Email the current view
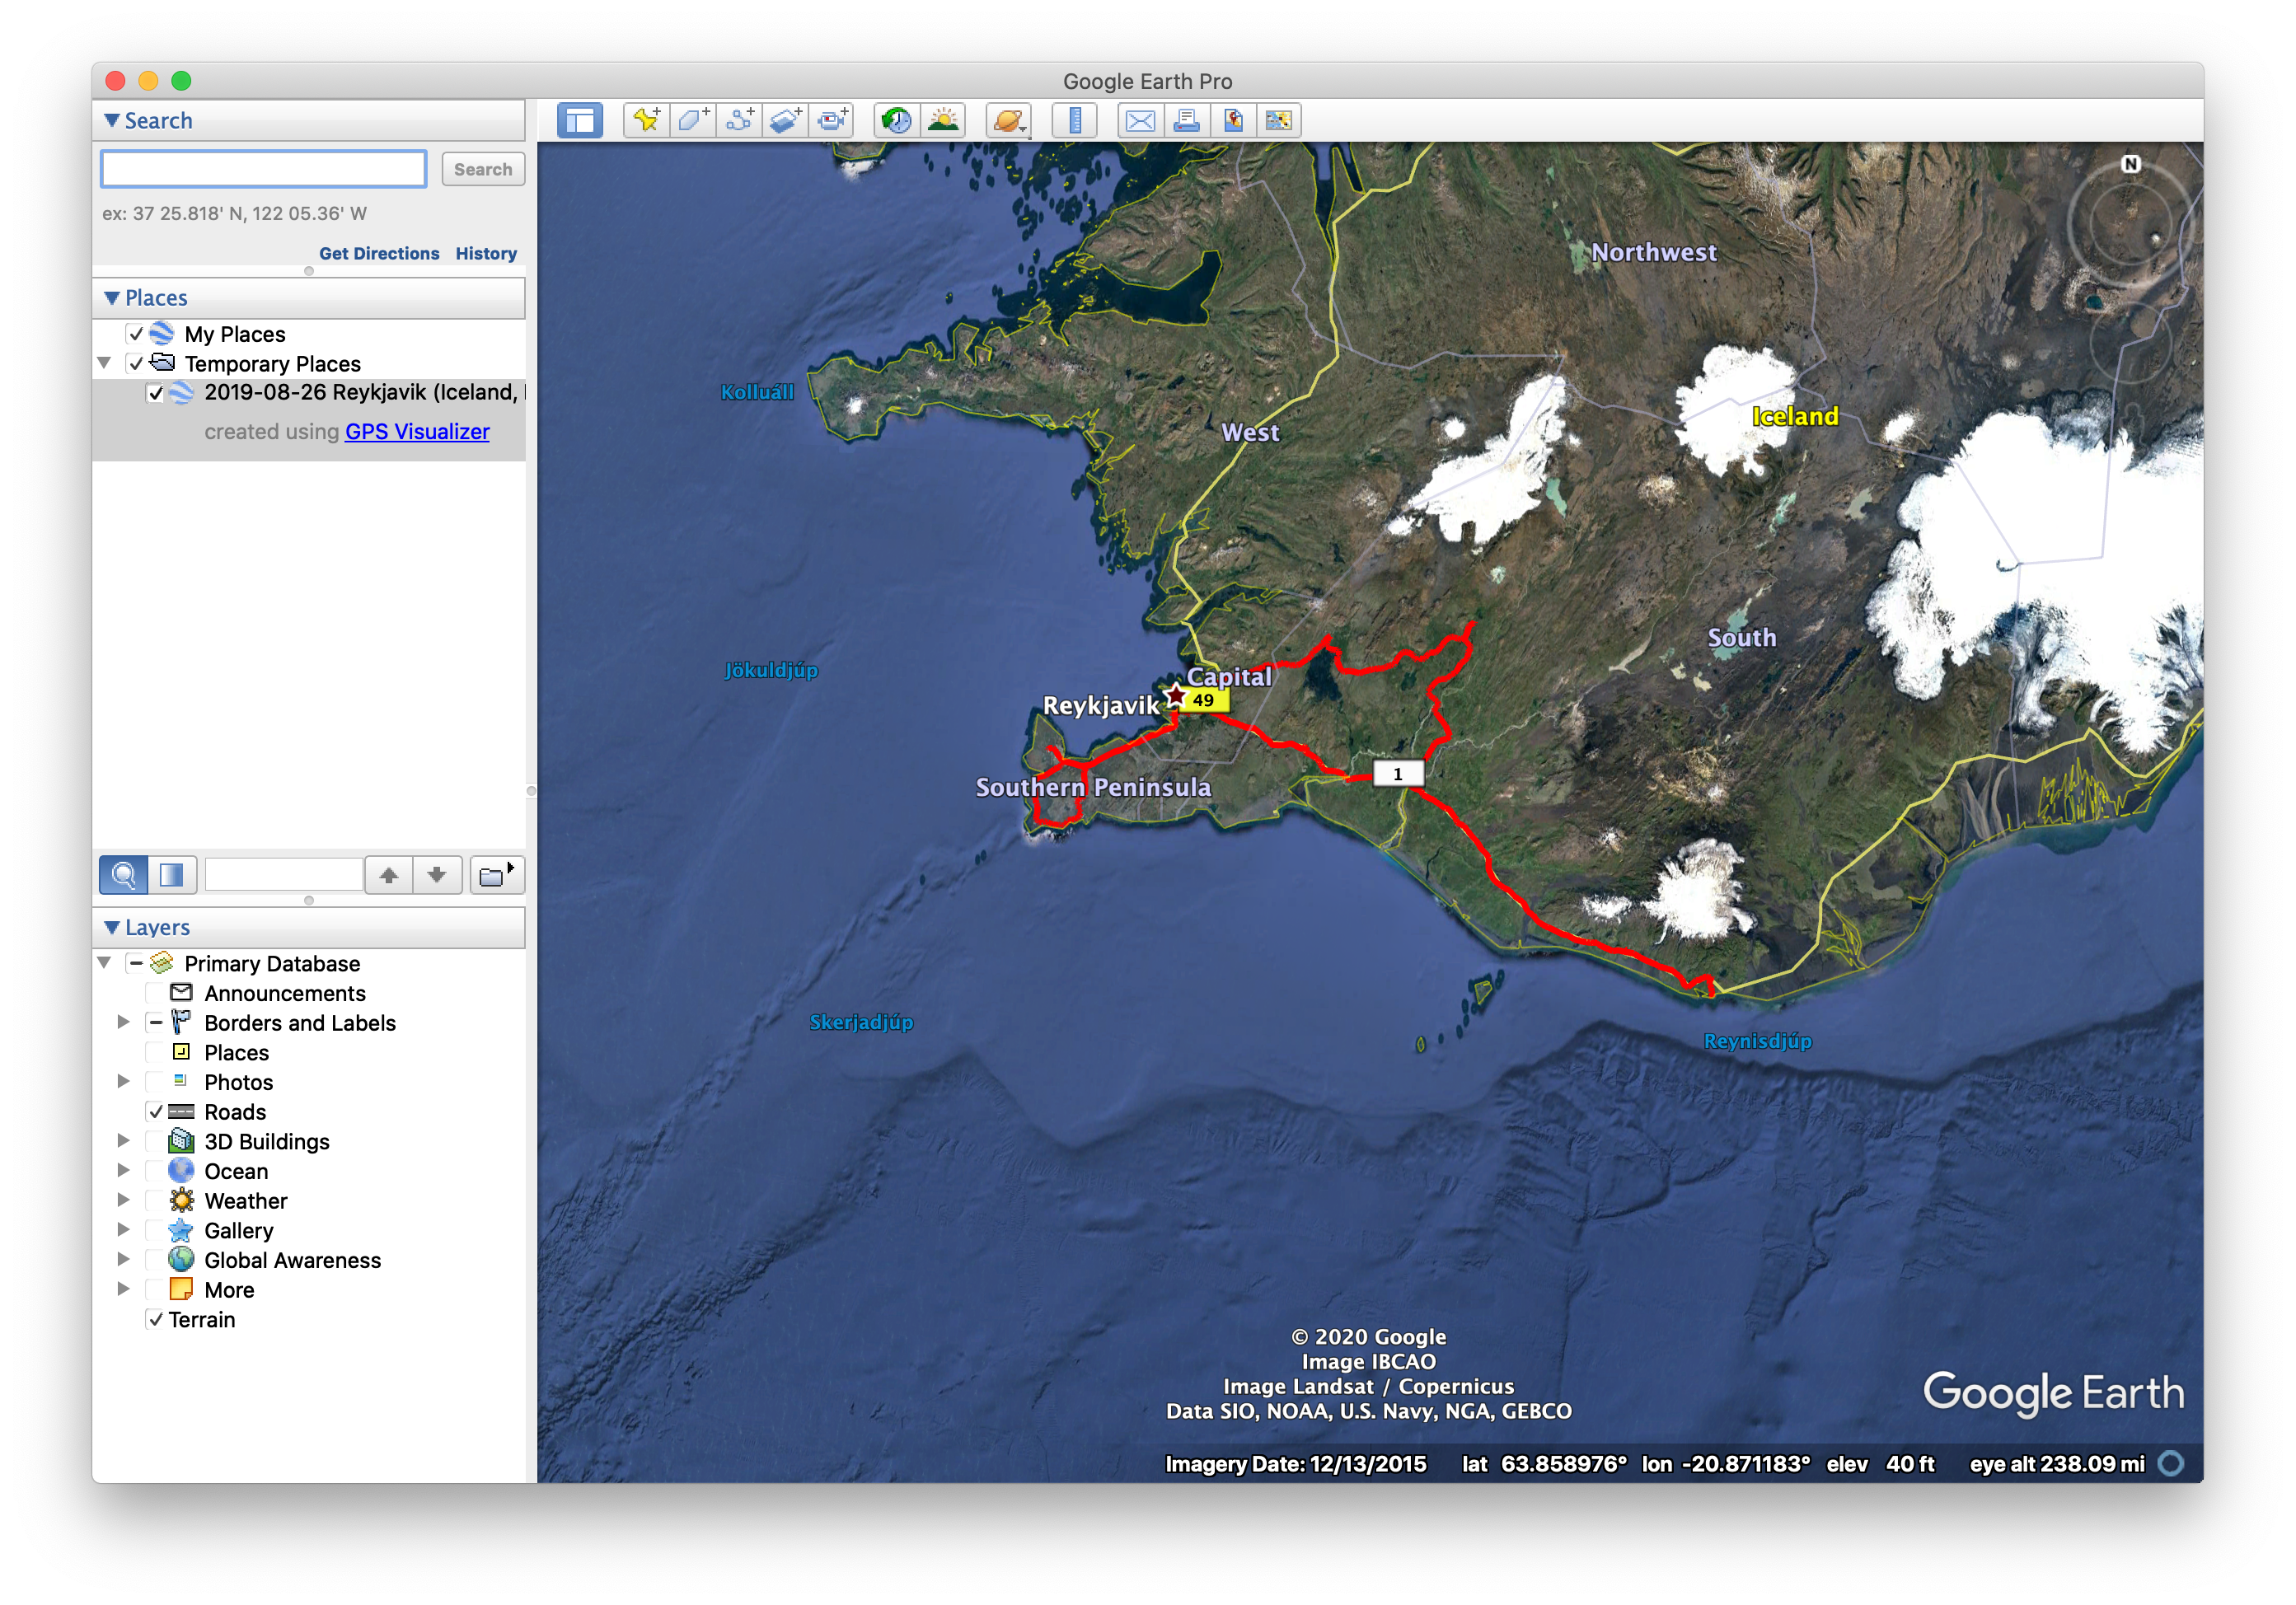Image resolution: width=2296 pixels, height=1605 pixels. (x=1140, y=120)
